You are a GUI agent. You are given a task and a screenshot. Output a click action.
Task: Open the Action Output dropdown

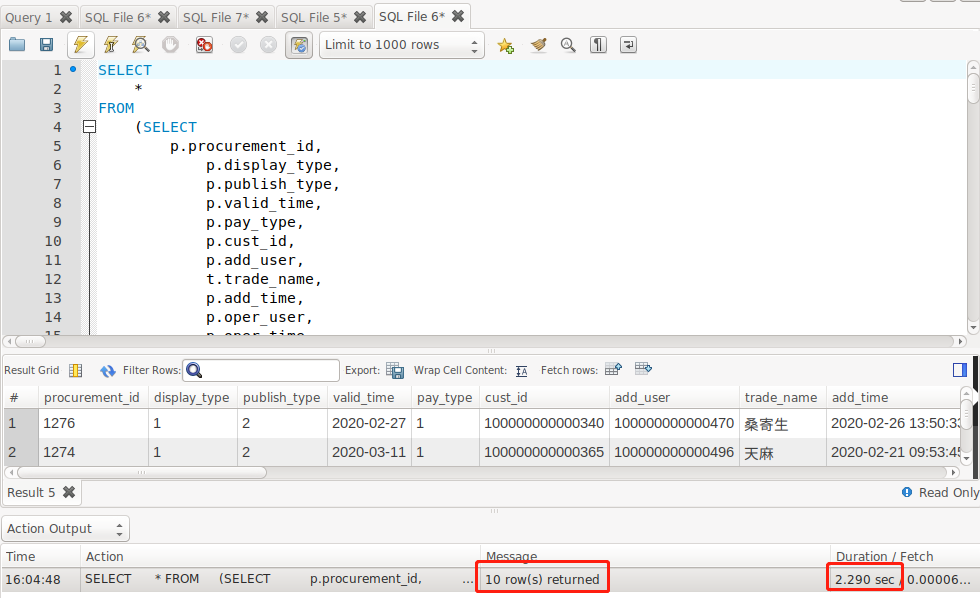pos(66,529)
